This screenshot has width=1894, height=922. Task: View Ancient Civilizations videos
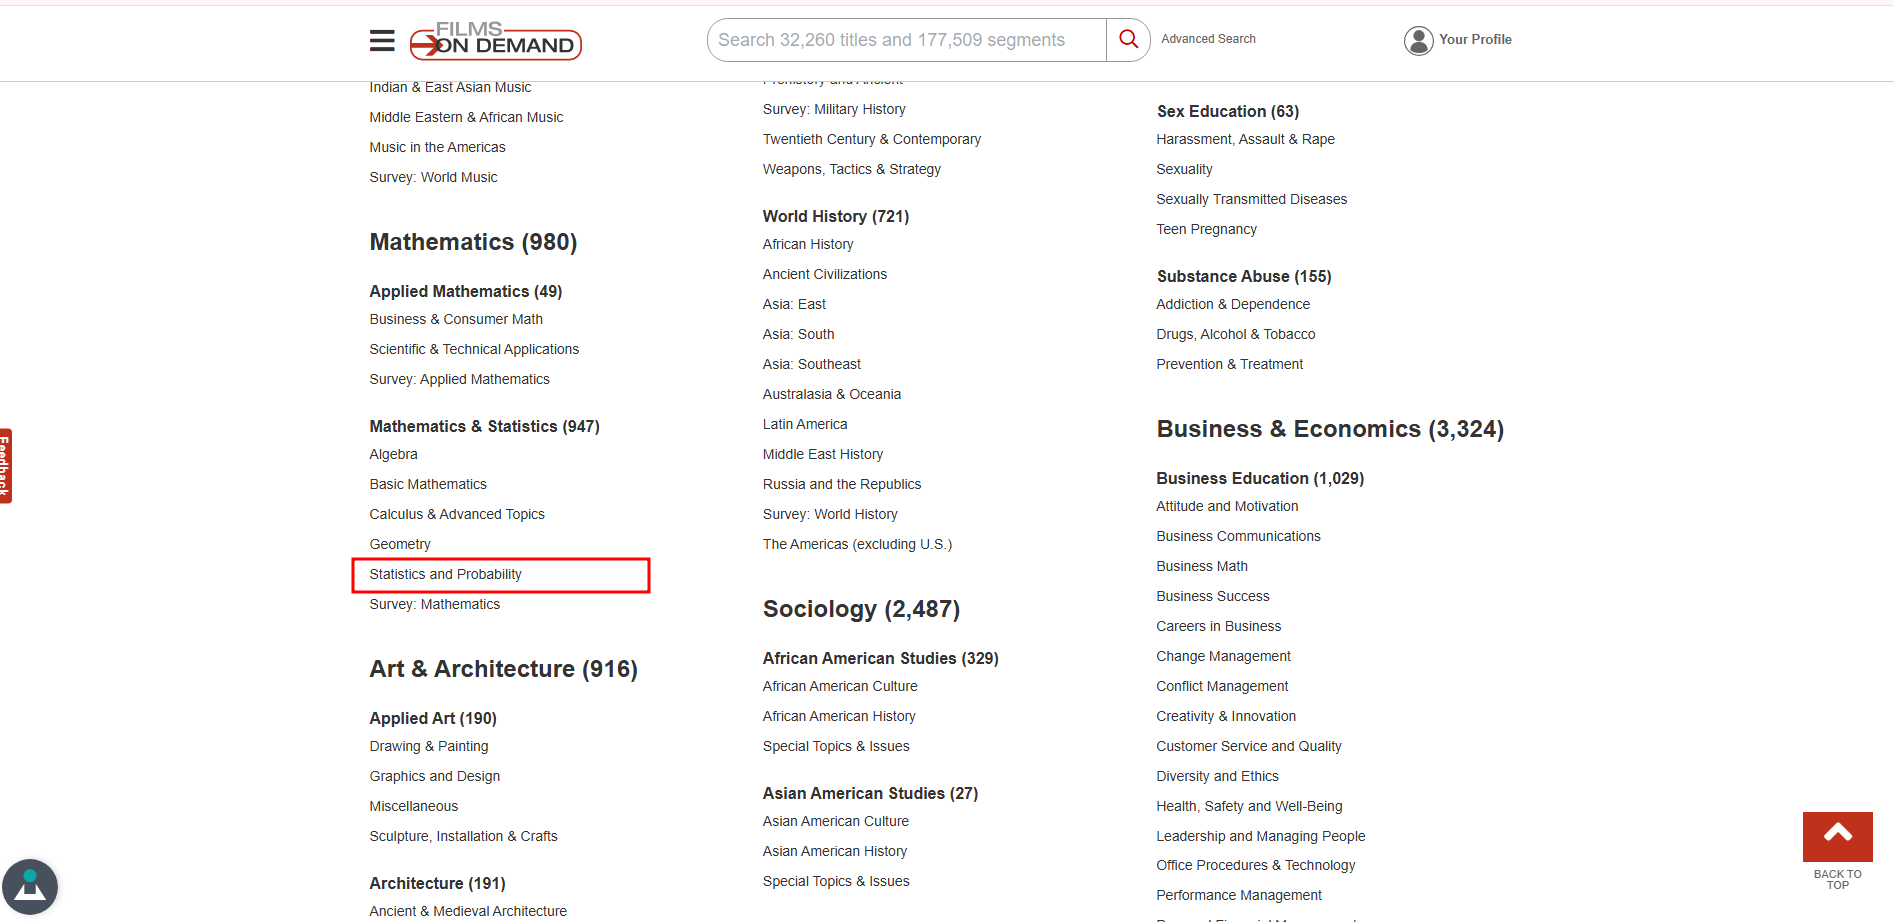(824, 274)
